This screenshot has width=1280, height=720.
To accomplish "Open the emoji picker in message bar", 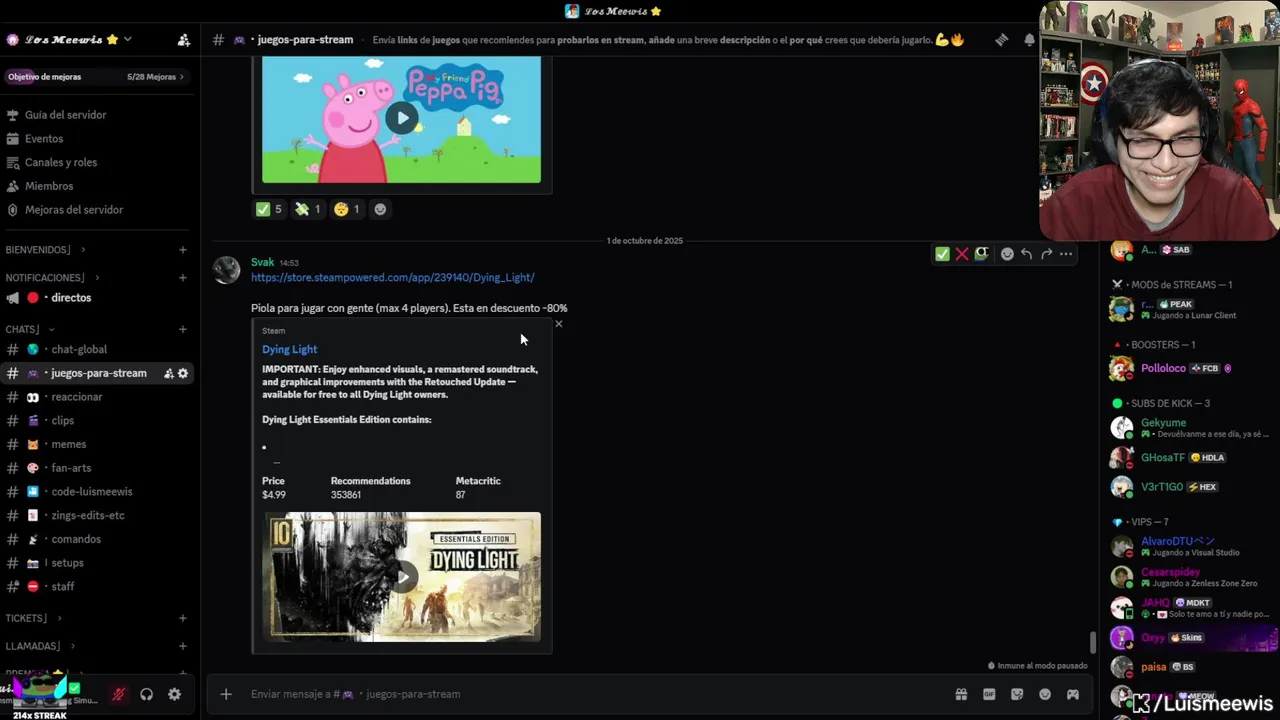I will [1045, 694].
